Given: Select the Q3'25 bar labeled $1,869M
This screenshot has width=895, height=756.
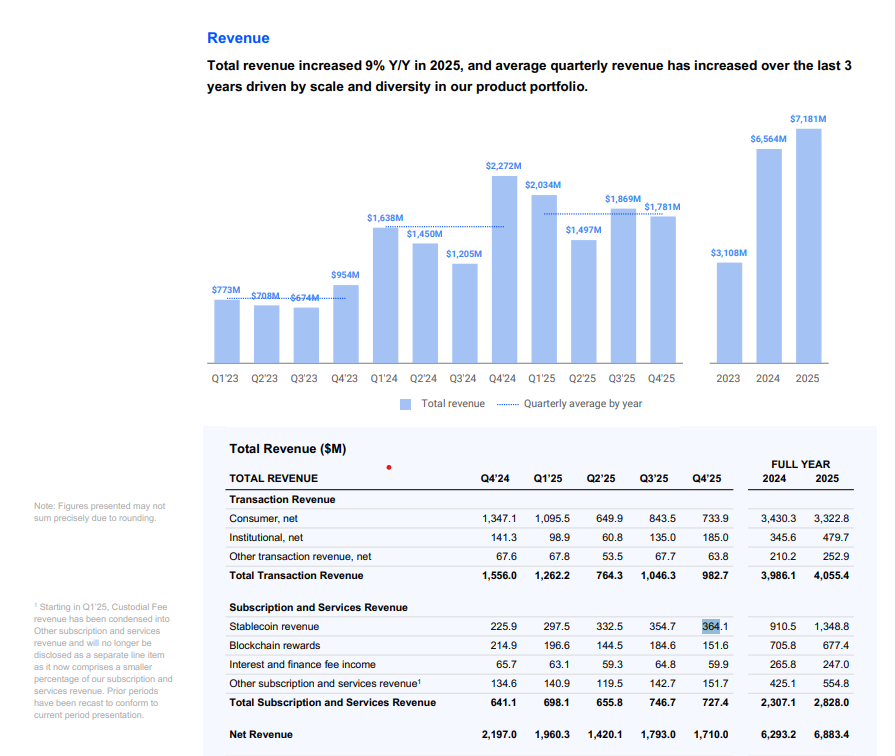Looking at the screenshot, I should coord(623,285).
